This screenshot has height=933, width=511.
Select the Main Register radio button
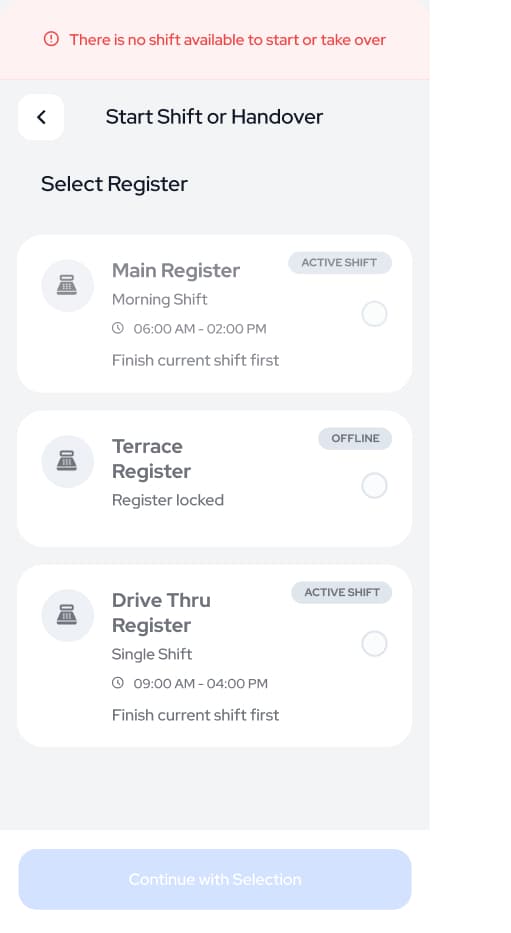click(x=374, y=314)
